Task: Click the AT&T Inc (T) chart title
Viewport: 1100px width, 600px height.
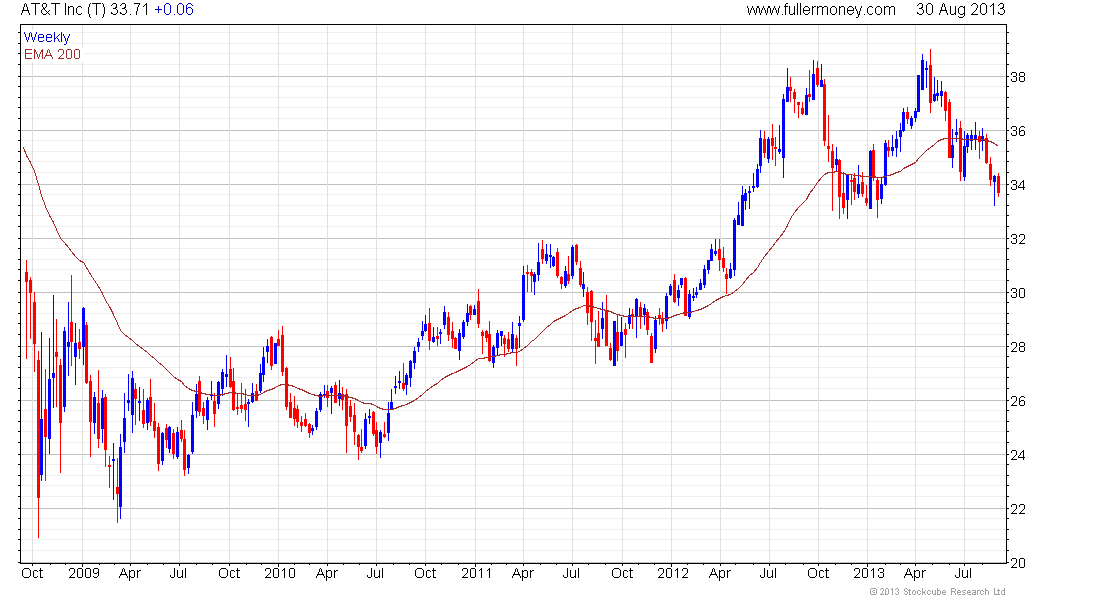Action: coord(63,10)
